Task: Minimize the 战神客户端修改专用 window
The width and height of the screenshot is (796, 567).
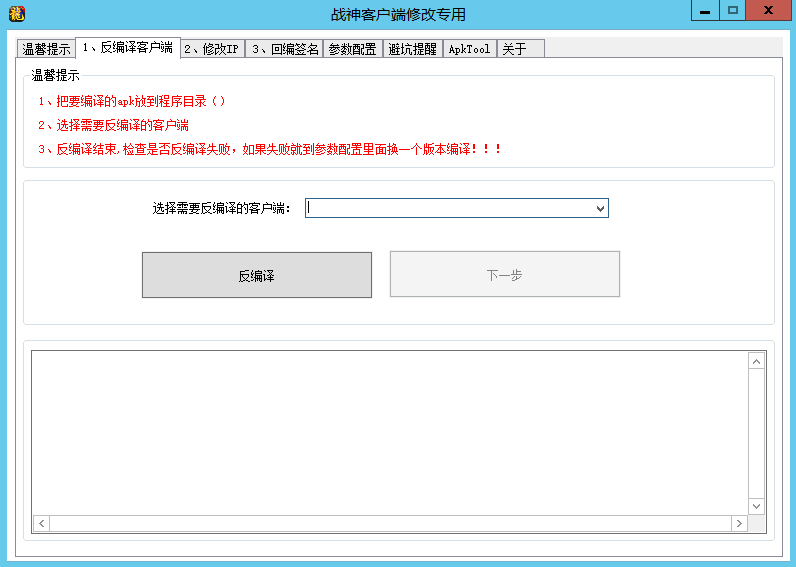Action: (706, 10)
